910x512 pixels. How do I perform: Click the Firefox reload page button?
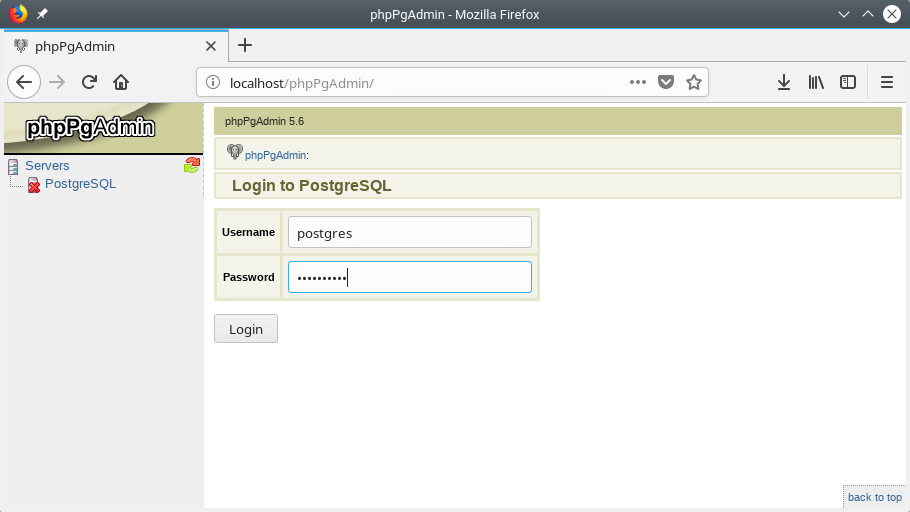point(89,82)
